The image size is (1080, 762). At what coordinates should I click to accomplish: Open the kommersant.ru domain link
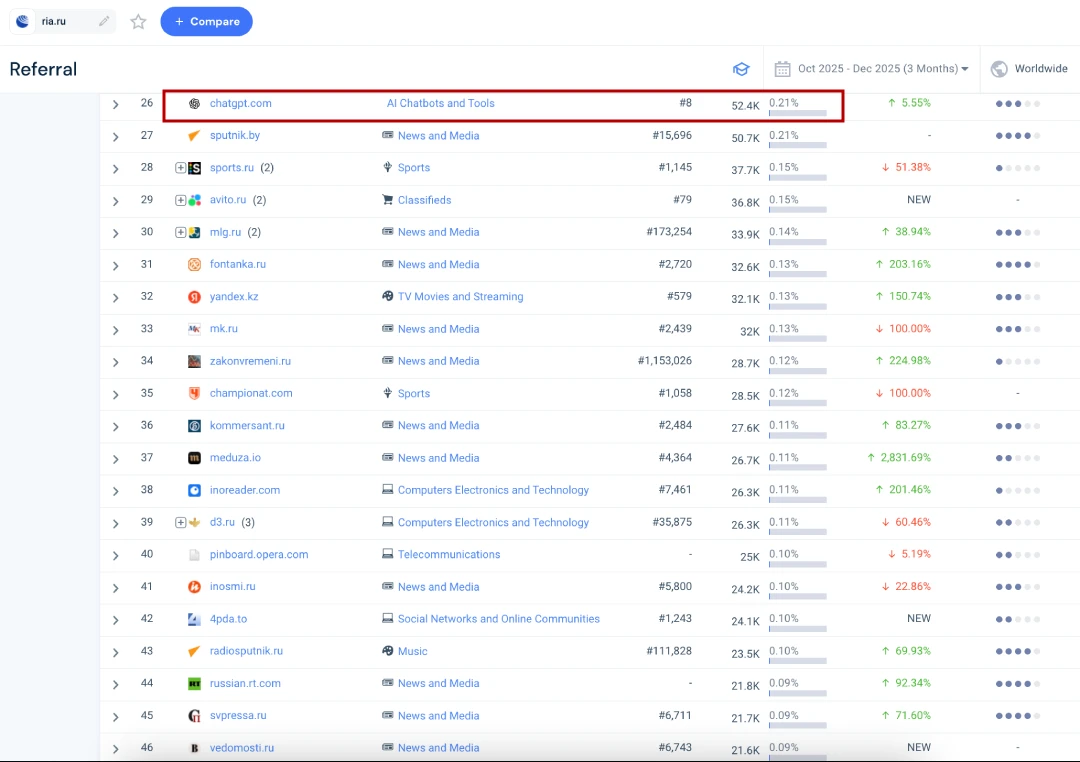247,426
